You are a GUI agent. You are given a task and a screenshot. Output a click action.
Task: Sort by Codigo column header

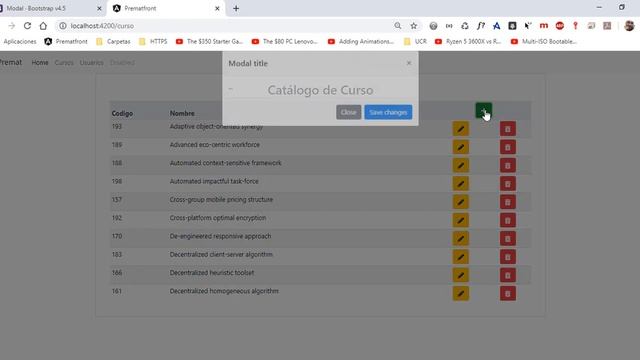pyautogui.click(x=122, y=113)
